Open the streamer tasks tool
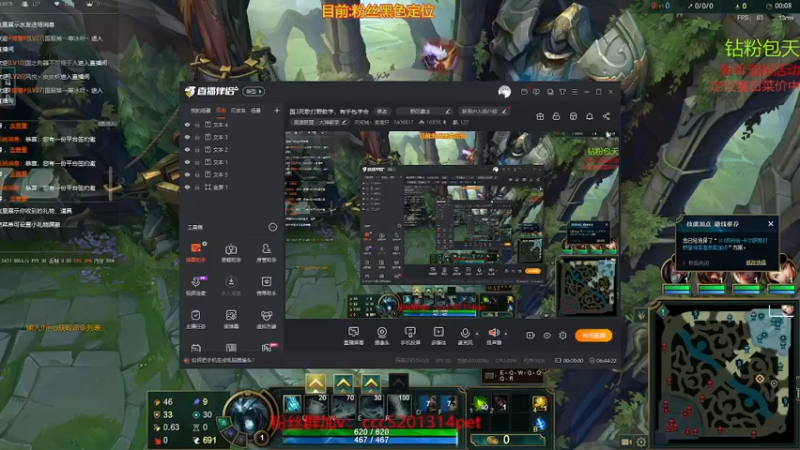The image size is (800, 450). (x=196, y=319)
